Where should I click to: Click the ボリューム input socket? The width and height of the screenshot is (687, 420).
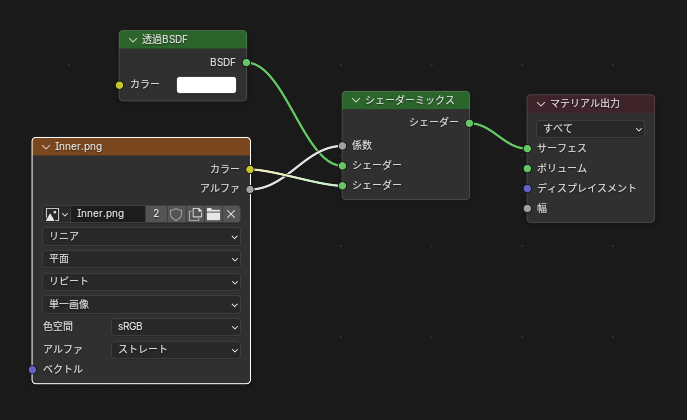click(x=528, y=169)
